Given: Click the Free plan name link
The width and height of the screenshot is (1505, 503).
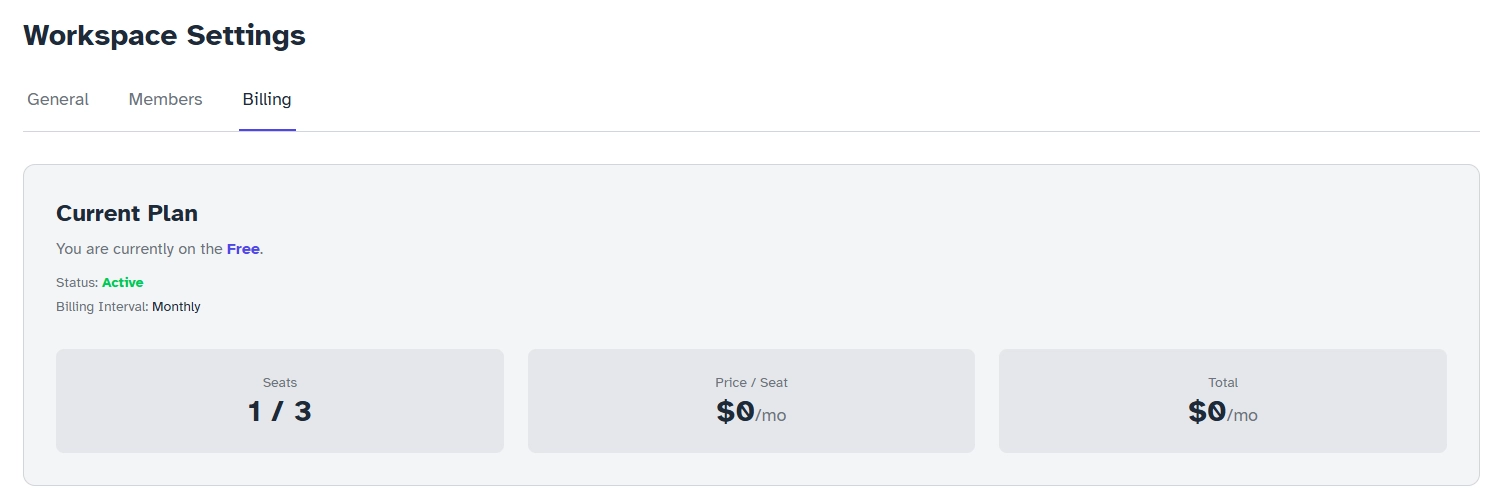Looking at the screenshot, I should pyautogui.click(x=243, y=249).
